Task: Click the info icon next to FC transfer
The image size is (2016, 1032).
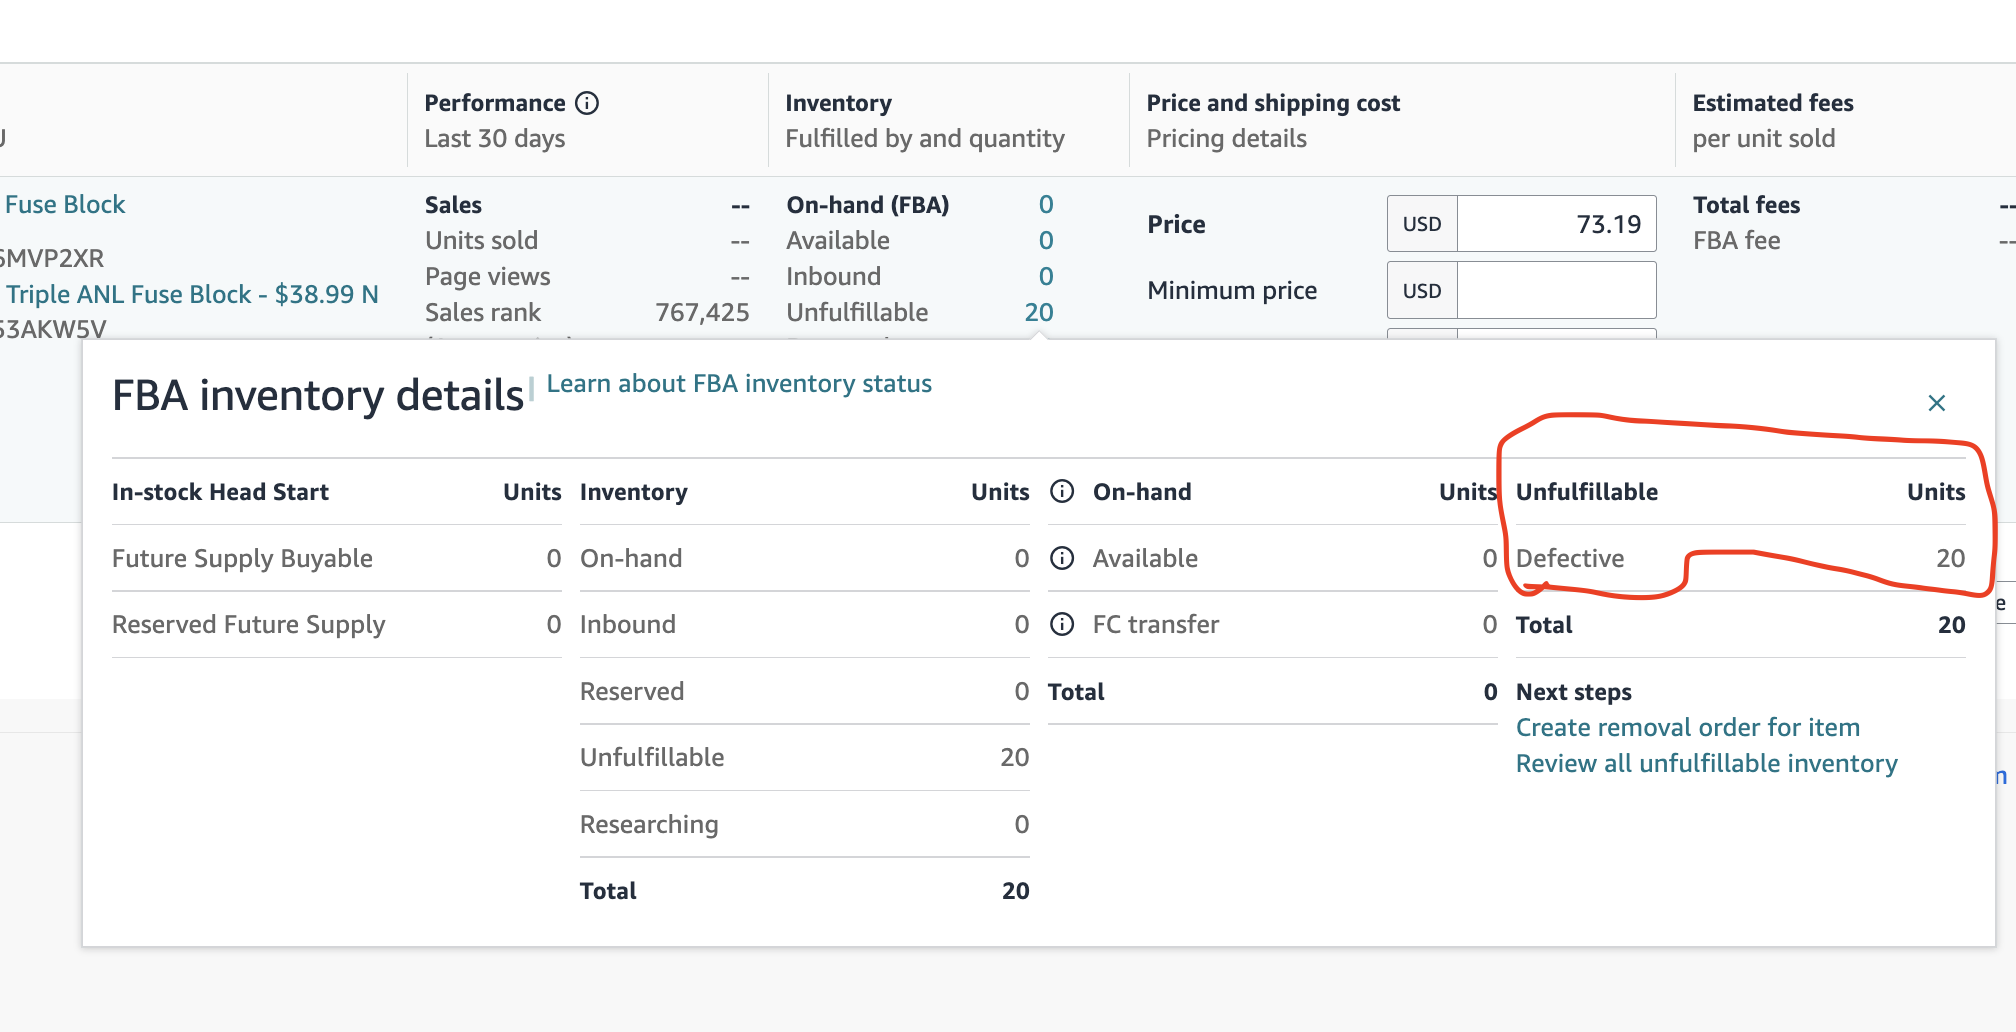Action: click(x=1062, y=624)
